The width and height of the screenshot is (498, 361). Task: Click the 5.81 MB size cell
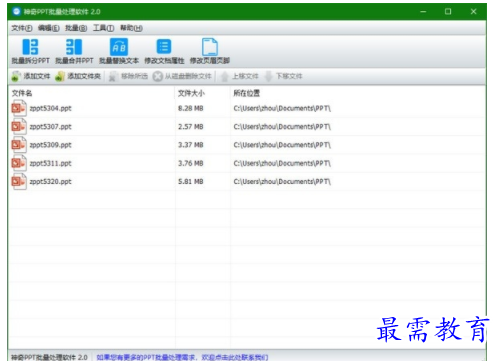tap(191, 182)
